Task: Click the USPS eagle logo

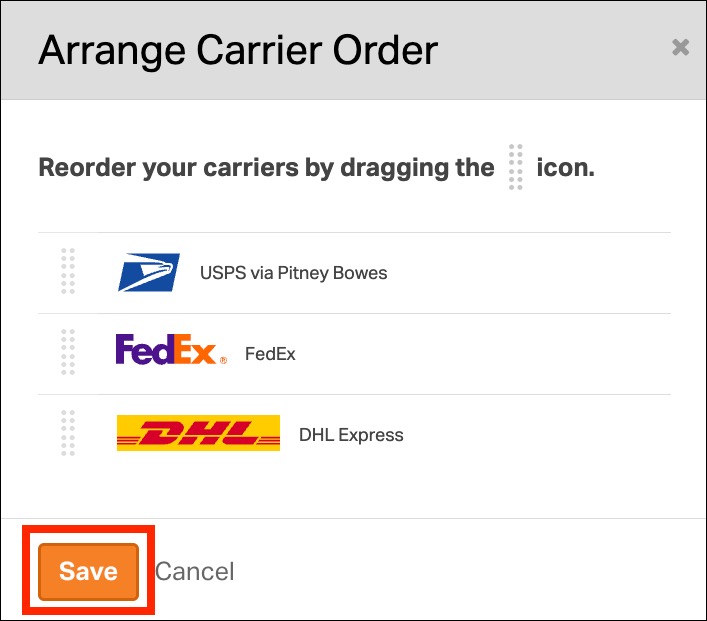Action: (x=149, y=272)
